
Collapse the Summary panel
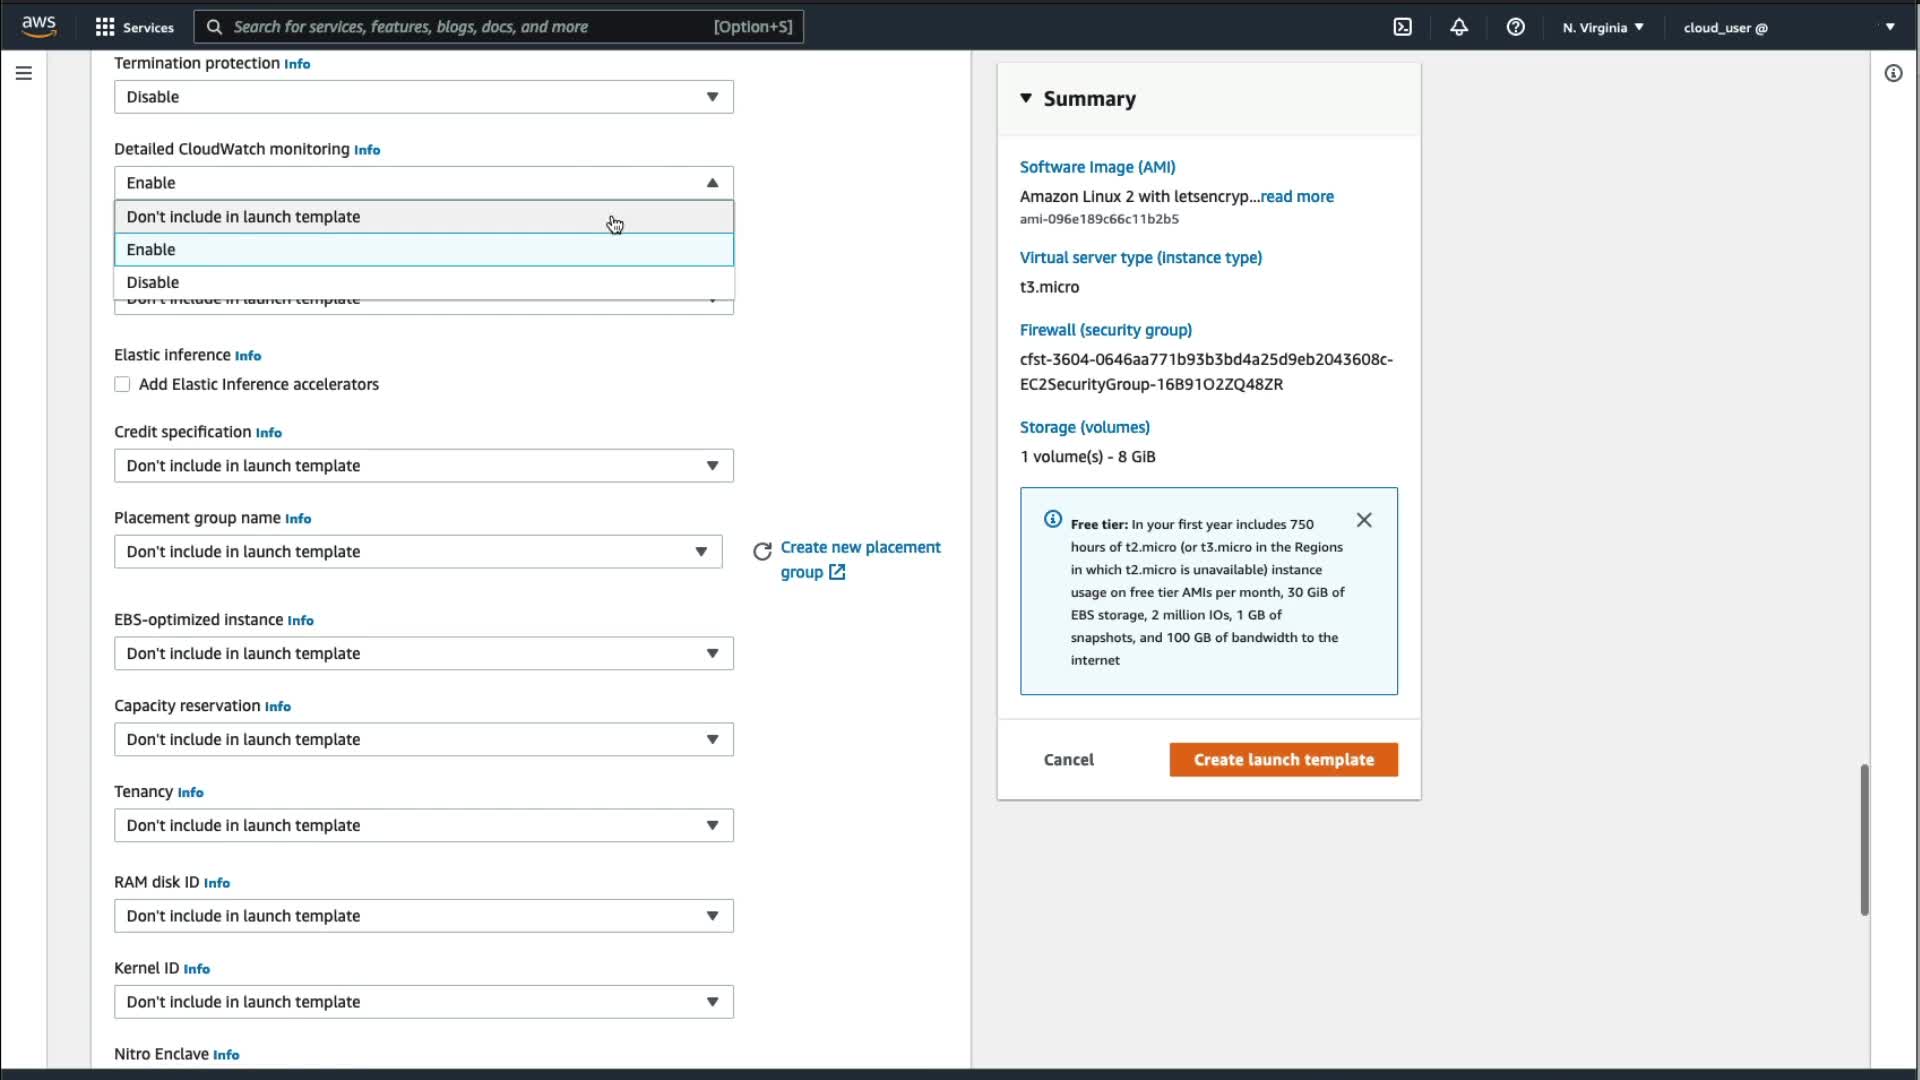coord(1026,98)
